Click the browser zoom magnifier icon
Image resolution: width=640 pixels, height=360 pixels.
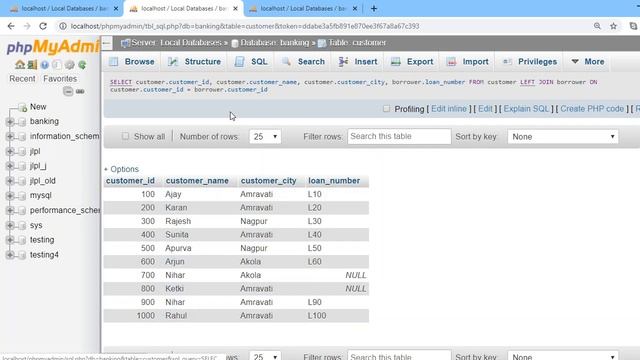pos(597,26)
